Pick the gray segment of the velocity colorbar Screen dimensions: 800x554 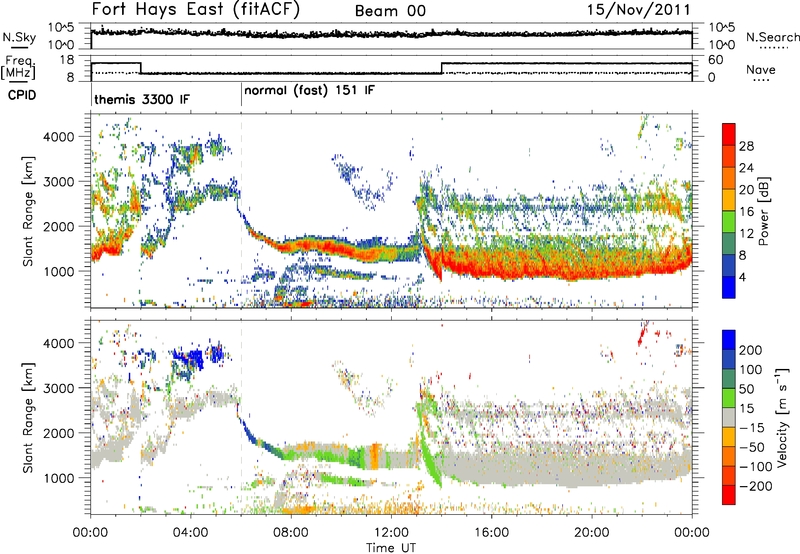[x=729, y=417]
